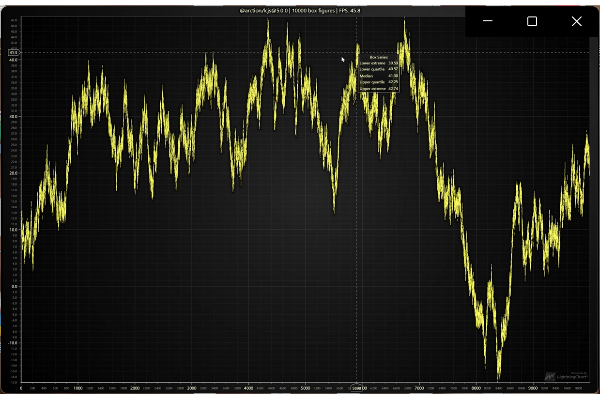
Task: Click the LightningChart logo in the bottom-right corner
Action: pos(561,374)
